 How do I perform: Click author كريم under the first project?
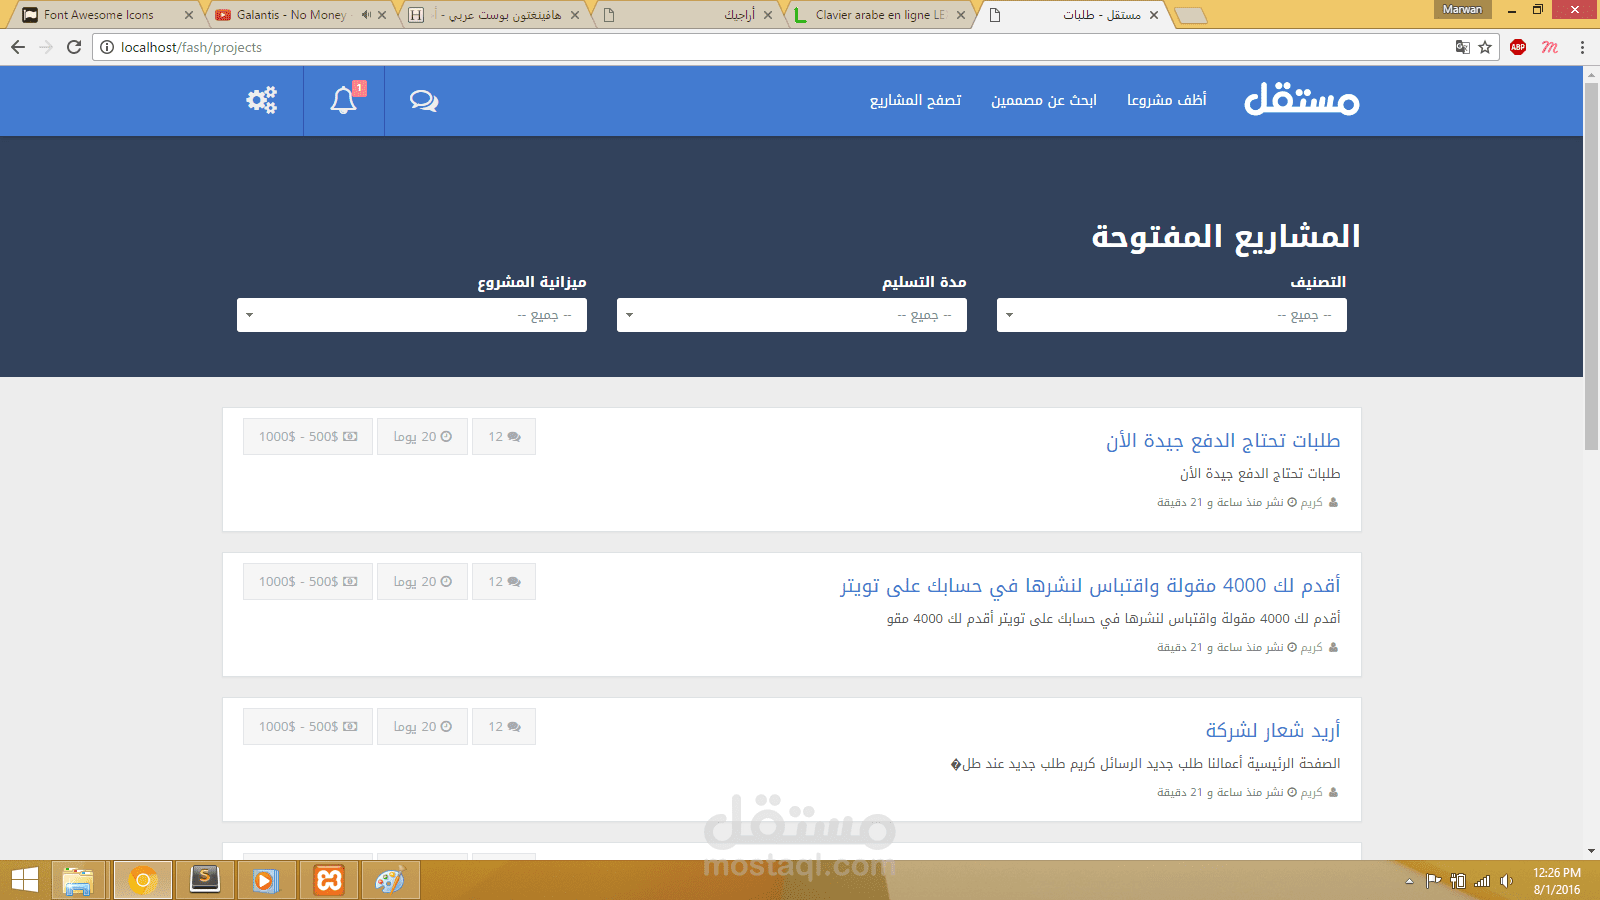[x=1312, y=503]
